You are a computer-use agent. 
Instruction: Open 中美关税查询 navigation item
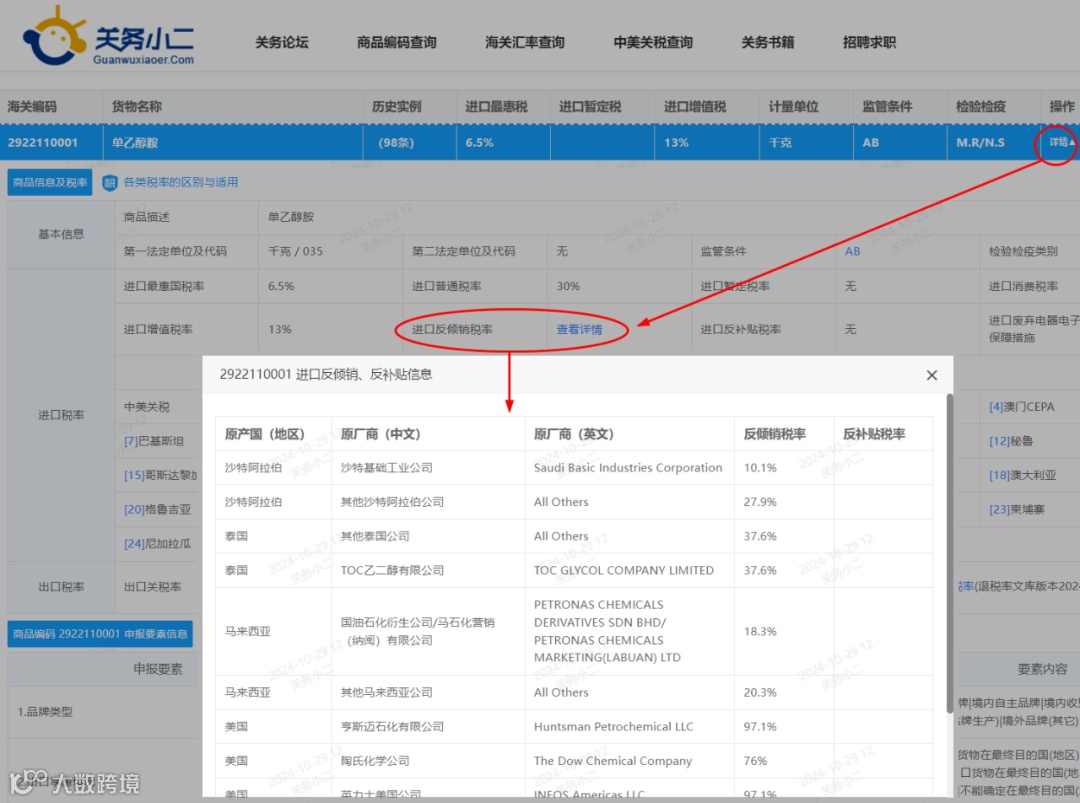(x=653, y=43)
